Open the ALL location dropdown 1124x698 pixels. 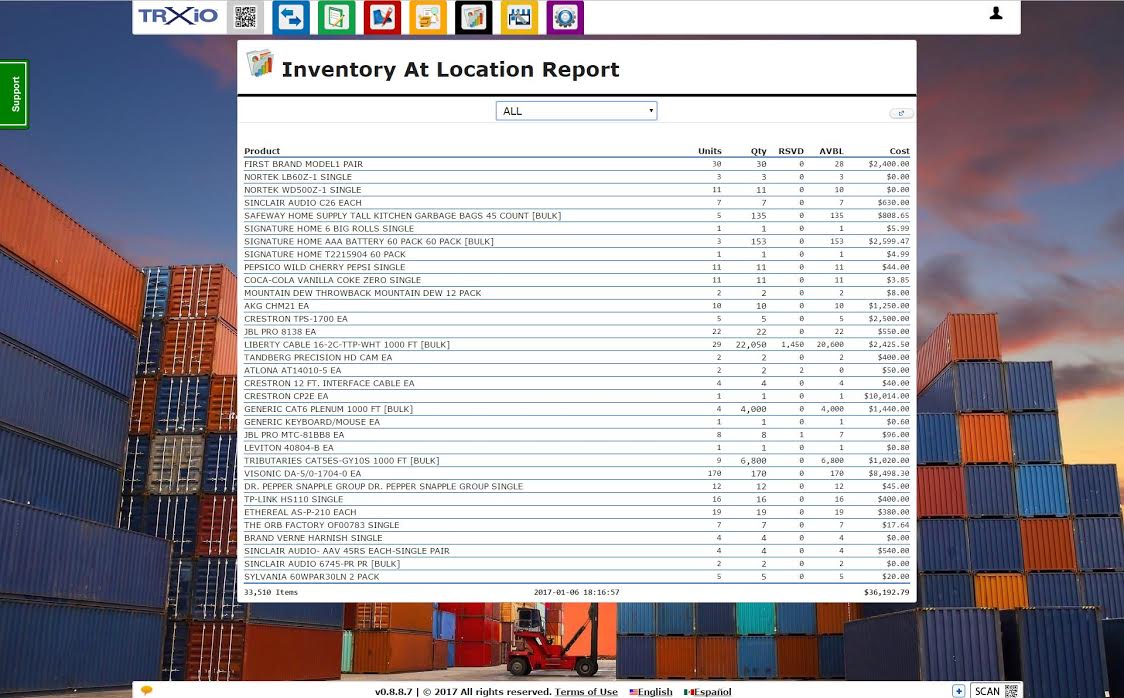coord(577,110)
